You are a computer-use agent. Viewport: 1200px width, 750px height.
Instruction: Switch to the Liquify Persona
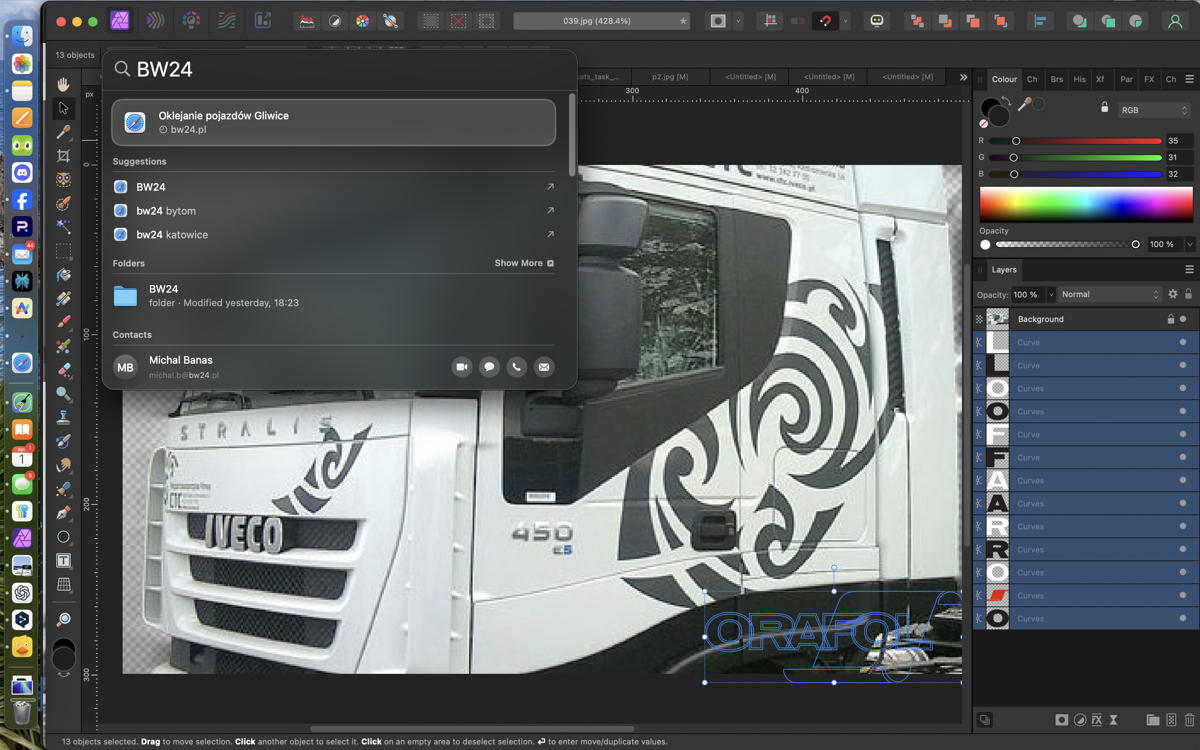point(155,20)
